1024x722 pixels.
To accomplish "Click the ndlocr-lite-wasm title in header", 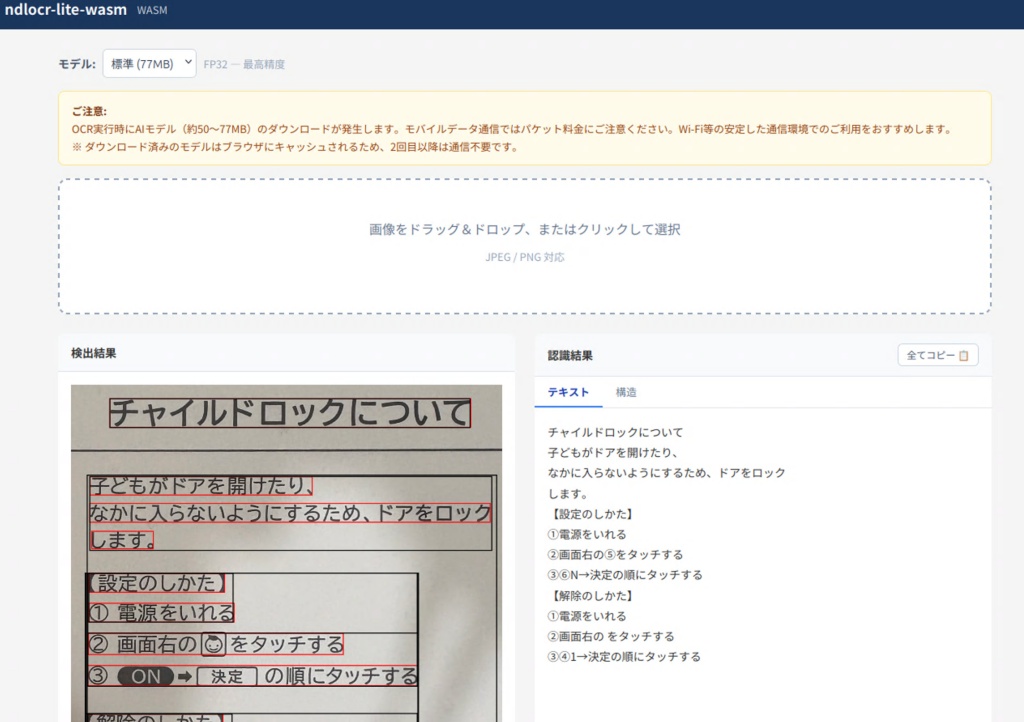I will coord(65,10).
